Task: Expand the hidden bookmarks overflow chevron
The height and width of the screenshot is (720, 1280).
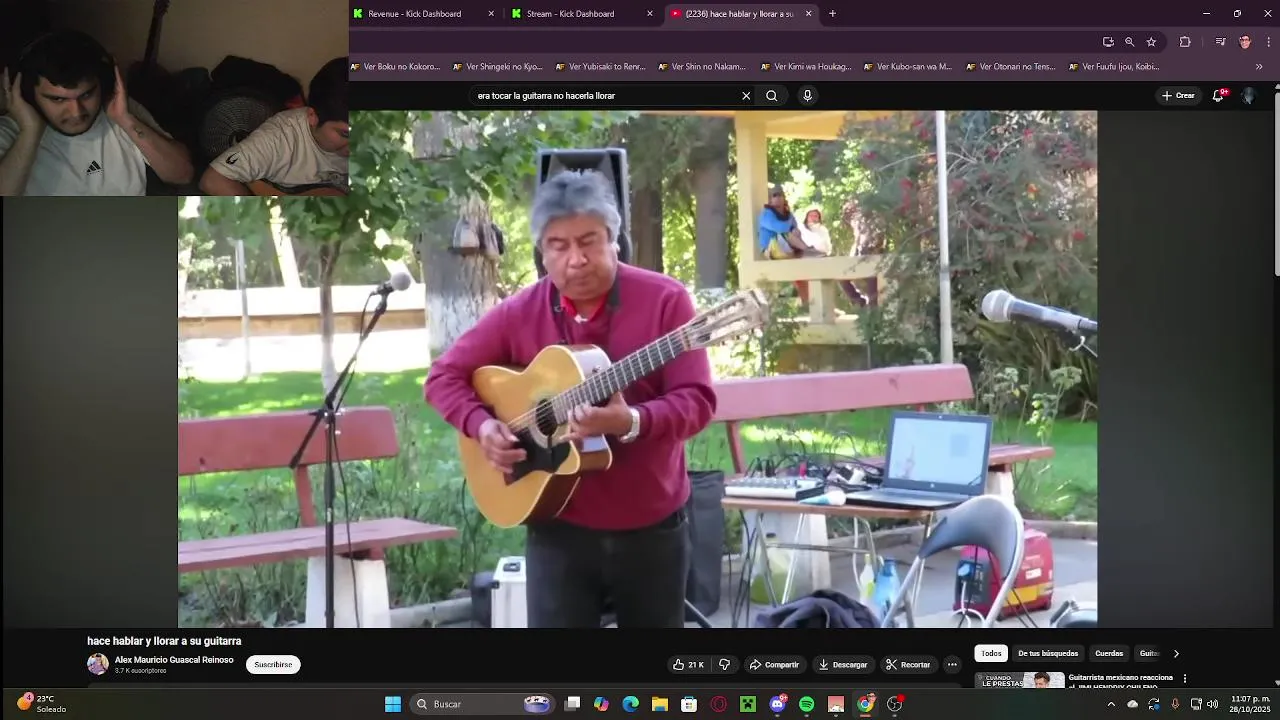Action: coord(1259,67)
